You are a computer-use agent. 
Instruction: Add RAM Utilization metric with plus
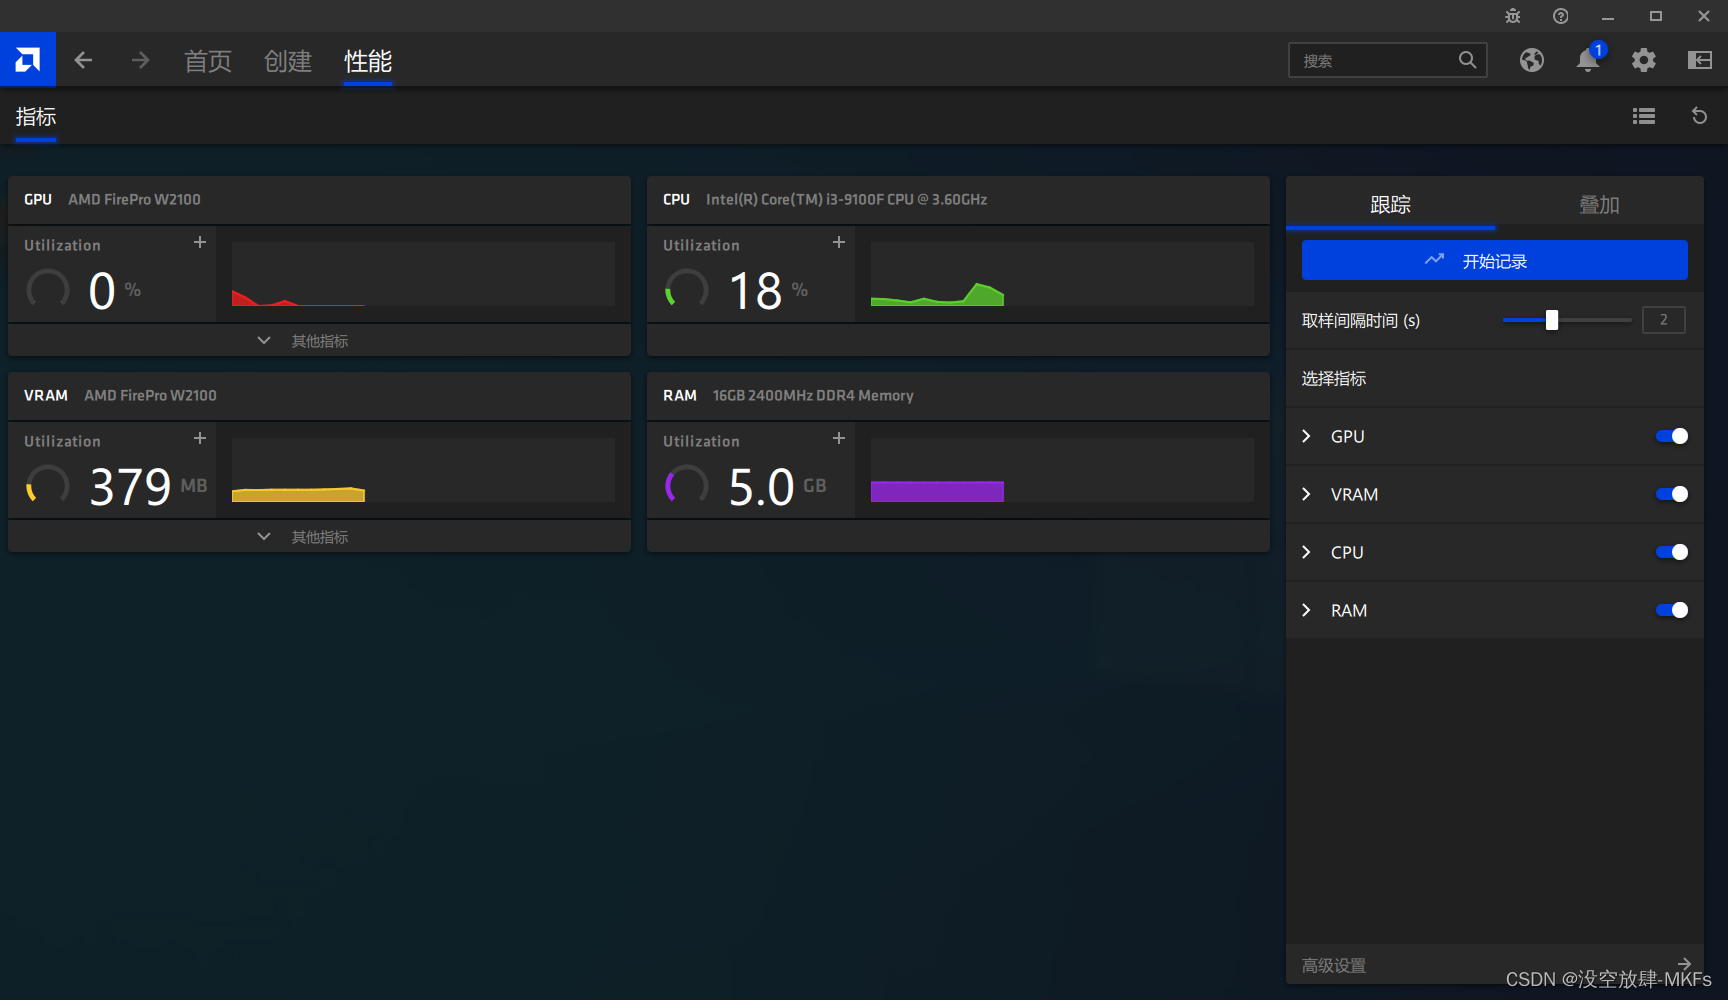[839, 438]
